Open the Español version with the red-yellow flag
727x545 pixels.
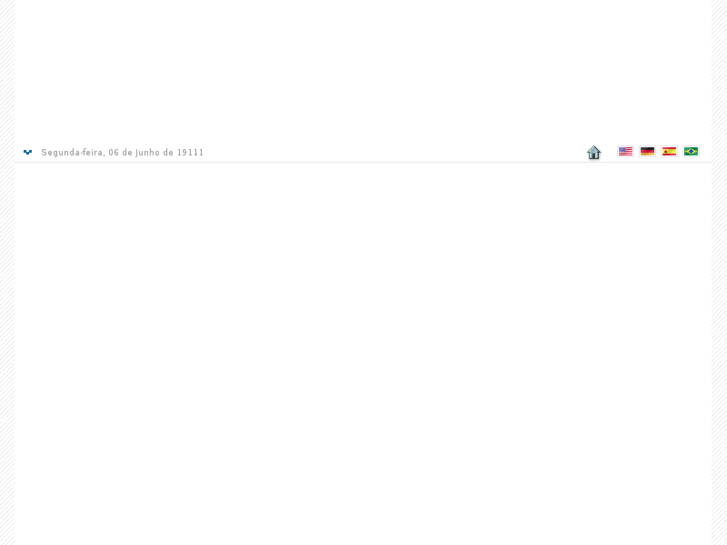(669, 151)
